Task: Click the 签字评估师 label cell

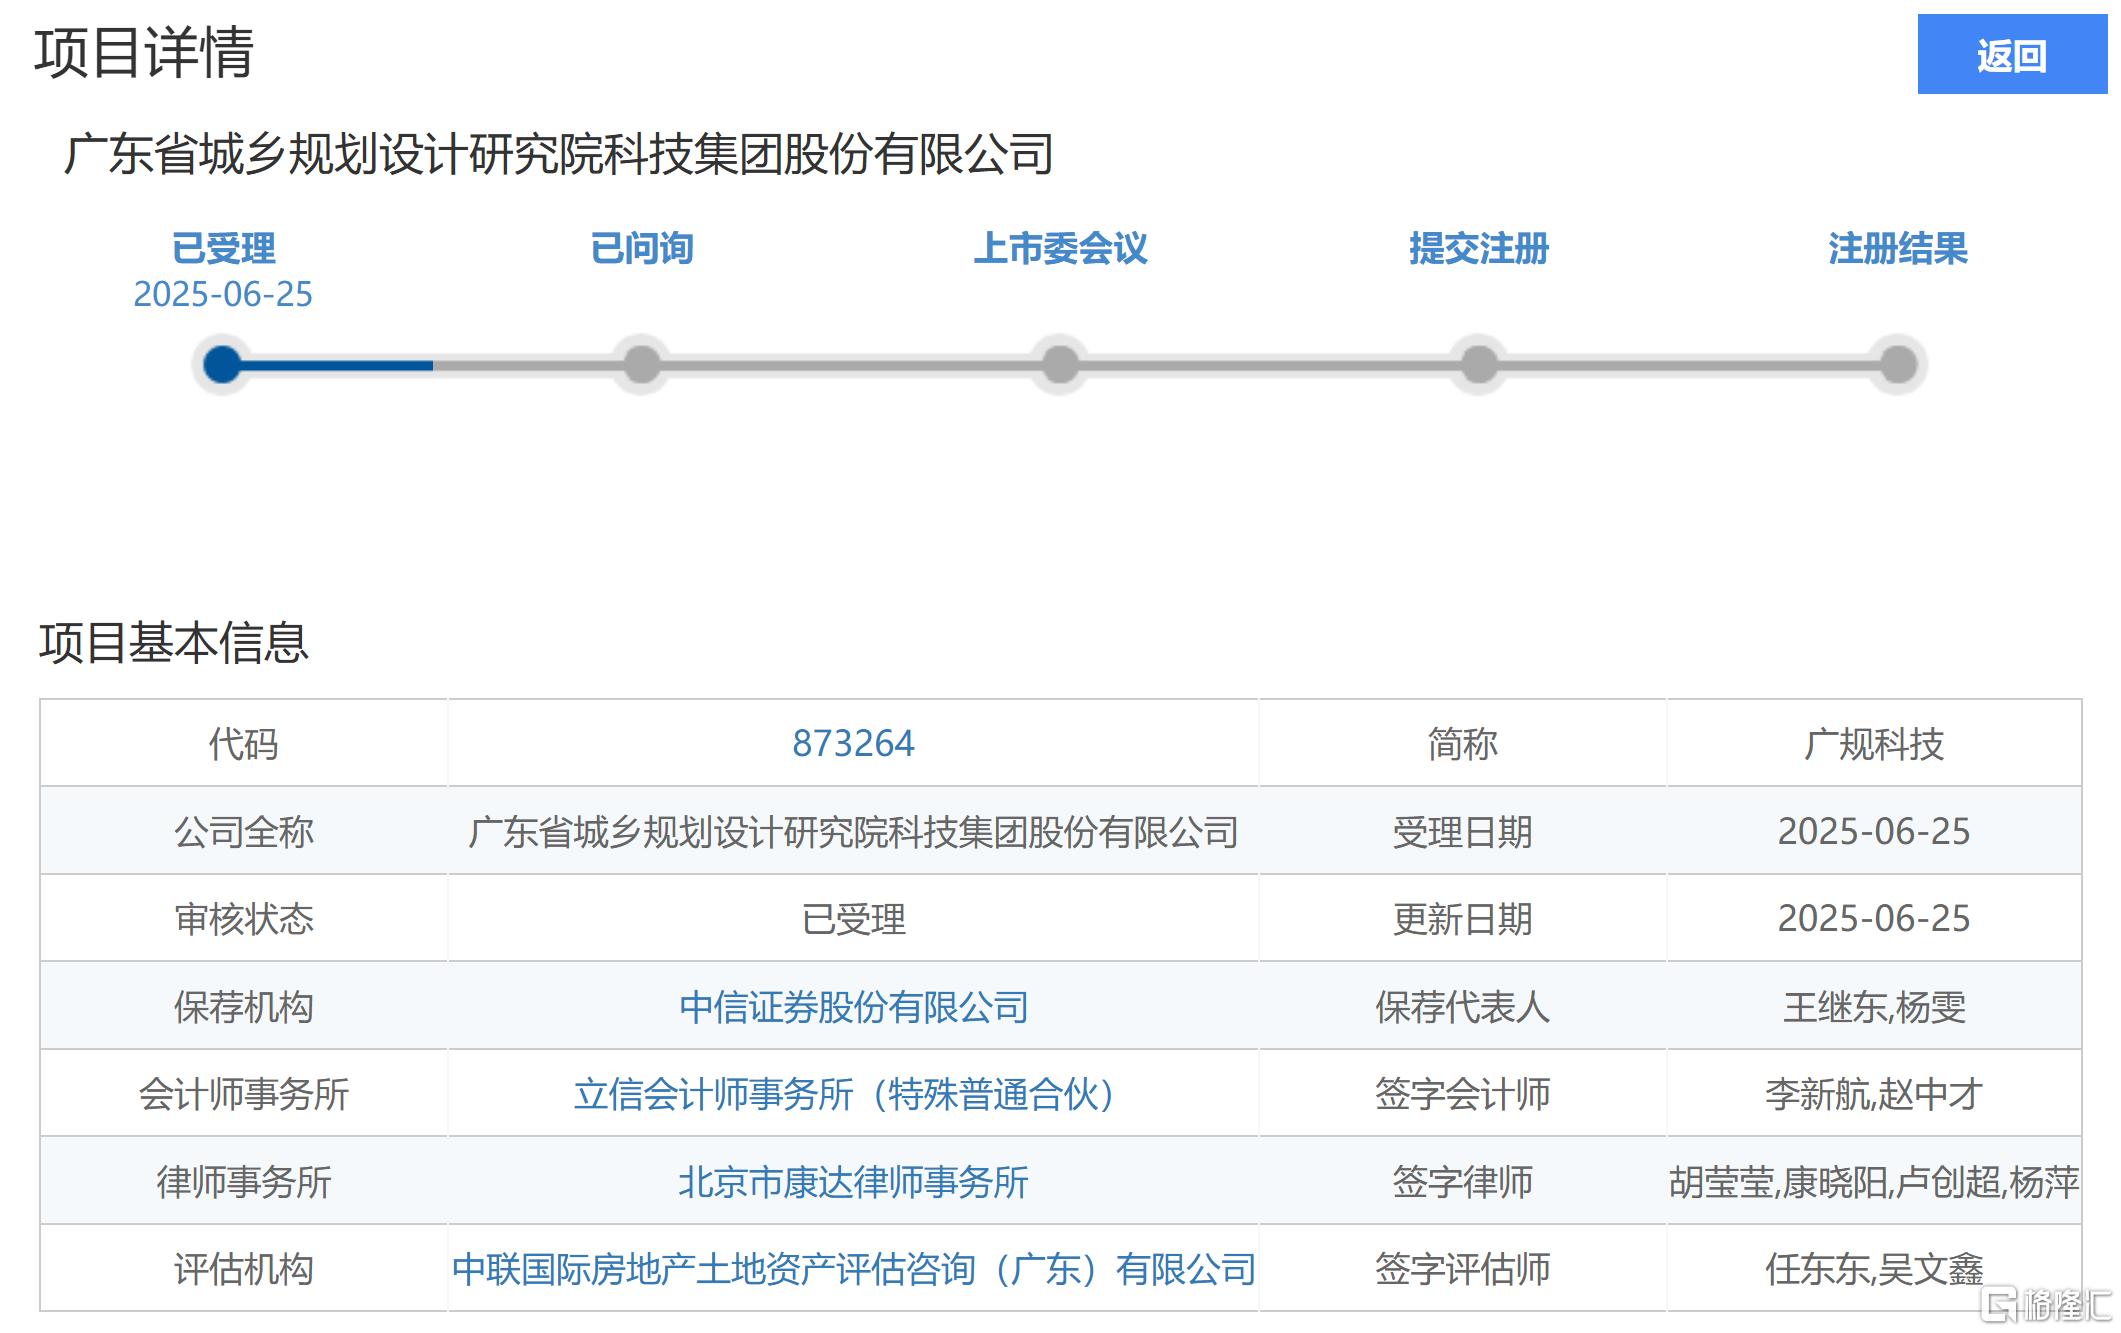Action: tap(1463, 1268)
